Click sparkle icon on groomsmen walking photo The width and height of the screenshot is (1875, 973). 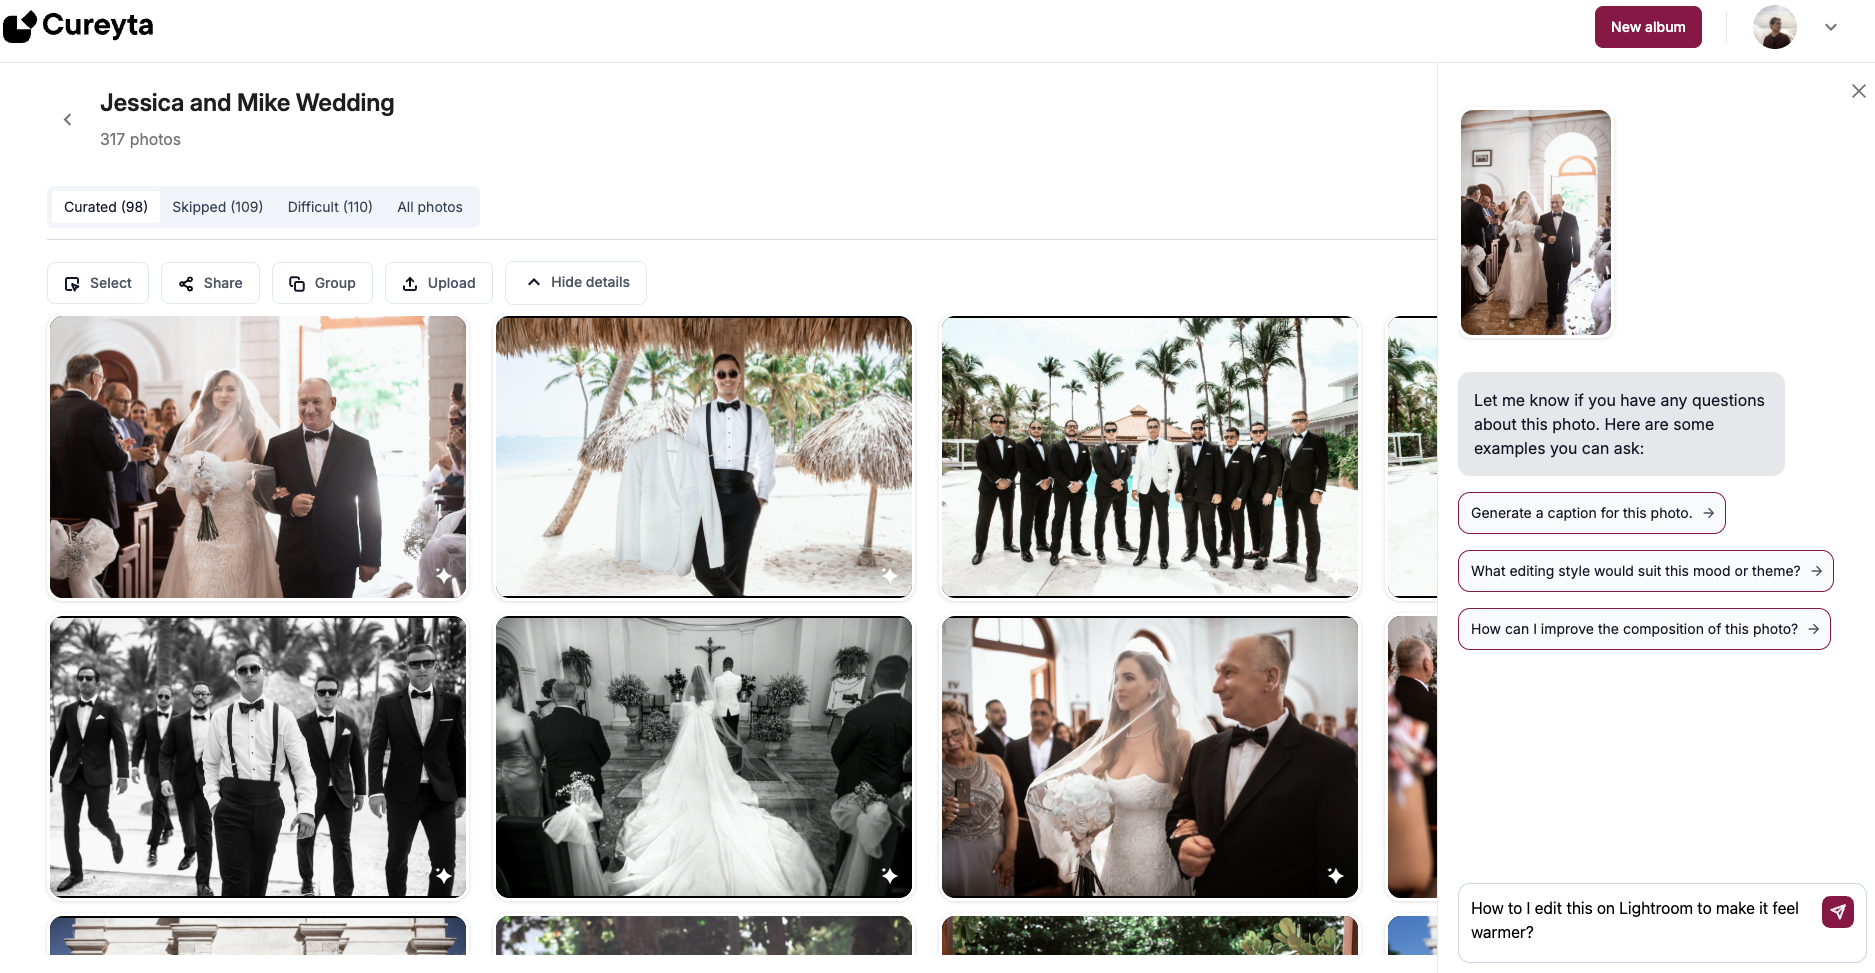click(x=443, y=876)
